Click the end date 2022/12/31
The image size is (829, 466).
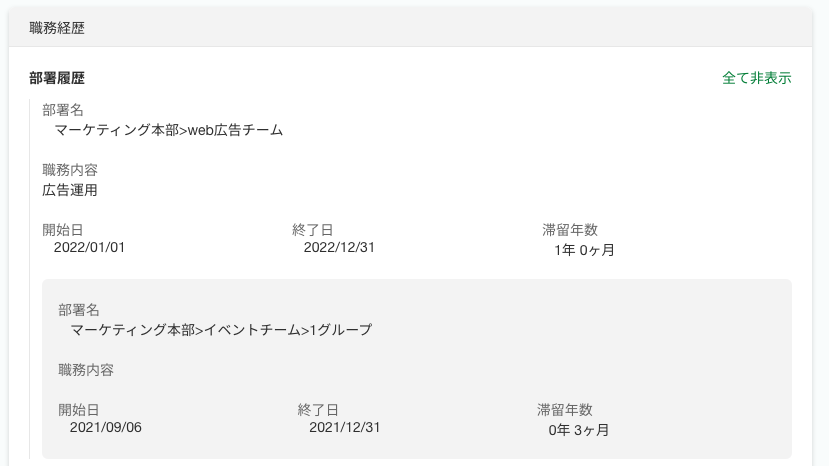339,248
